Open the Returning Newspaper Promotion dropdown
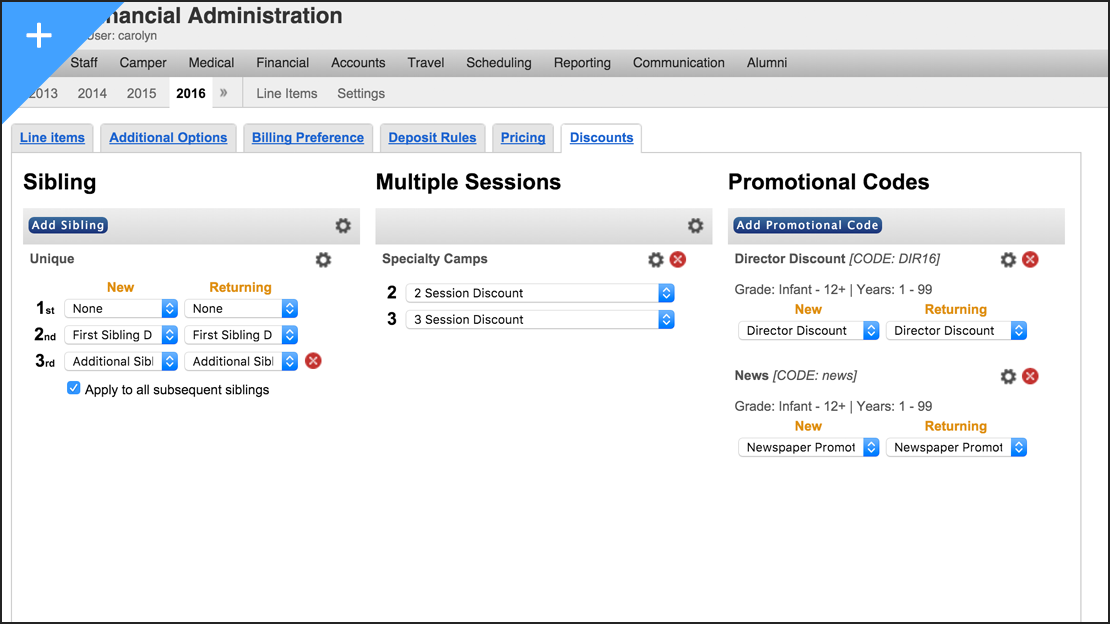 [956, 447]
